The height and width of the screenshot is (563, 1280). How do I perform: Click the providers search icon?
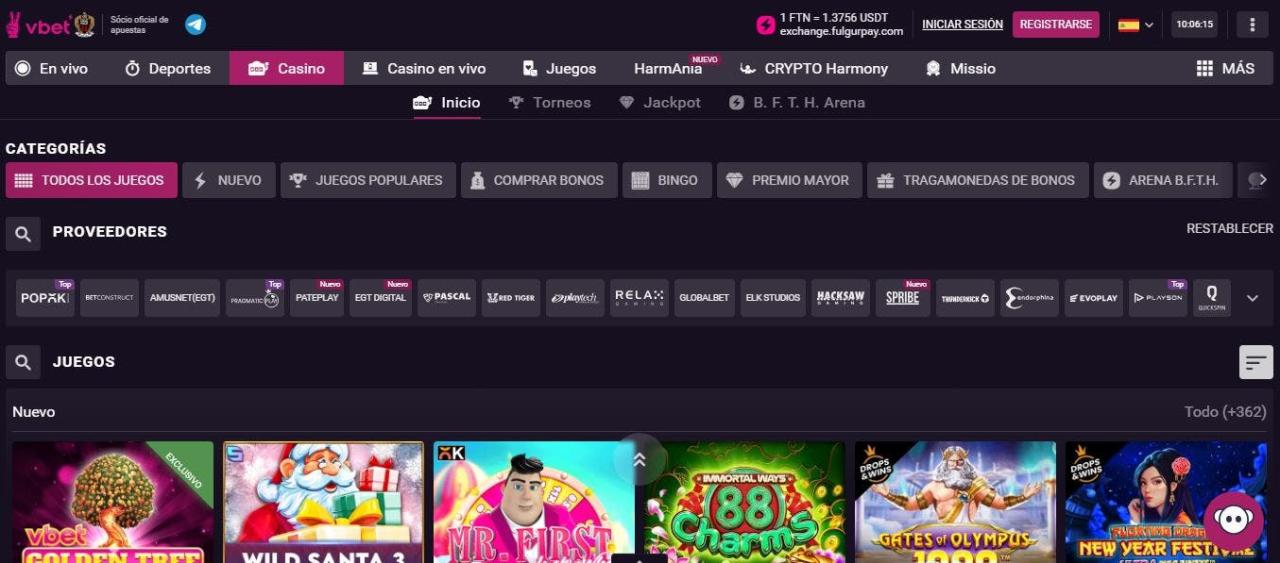click(23, 234)
